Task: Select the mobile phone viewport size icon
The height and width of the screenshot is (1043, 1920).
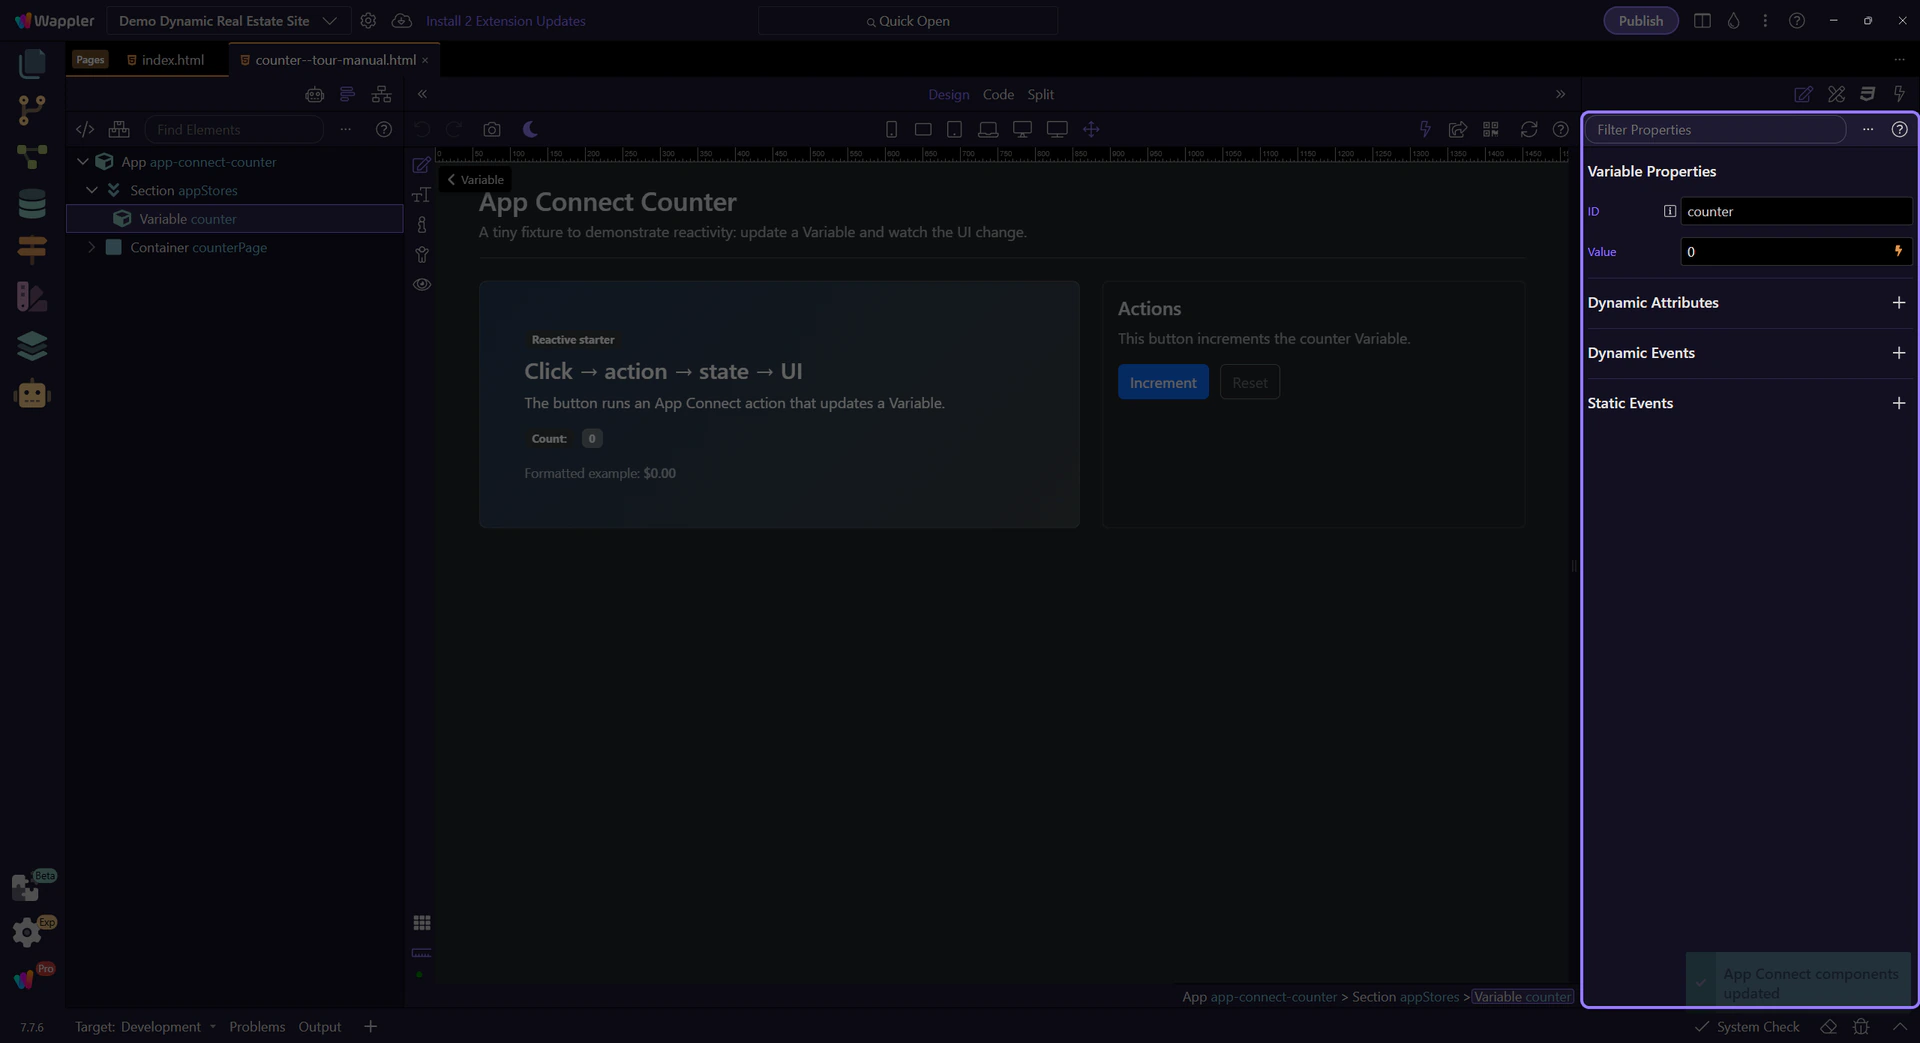Action: coord(891,130)
